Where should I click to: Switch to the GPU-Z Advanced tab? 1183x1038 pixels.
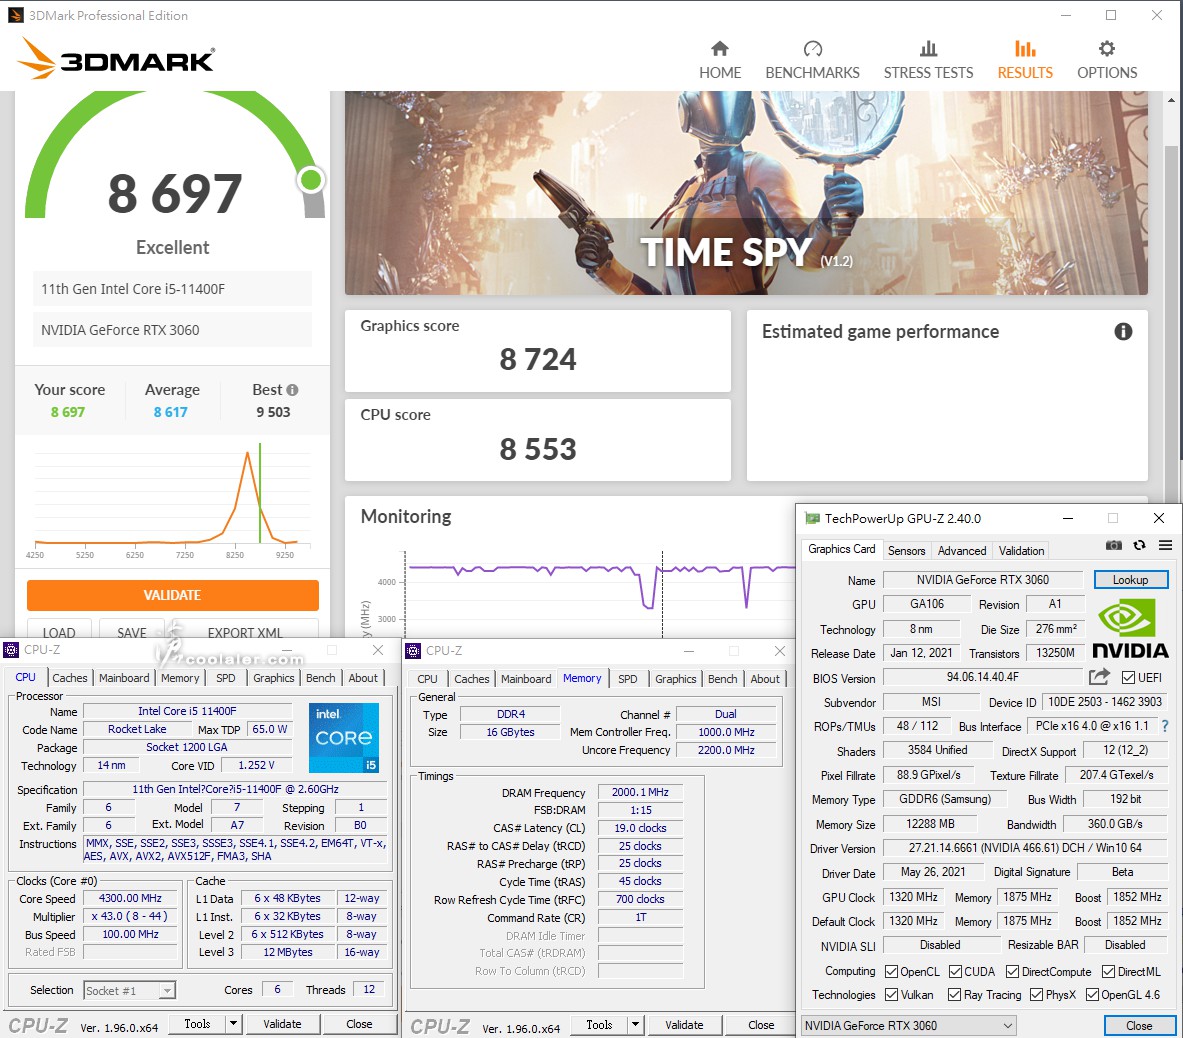962,551
